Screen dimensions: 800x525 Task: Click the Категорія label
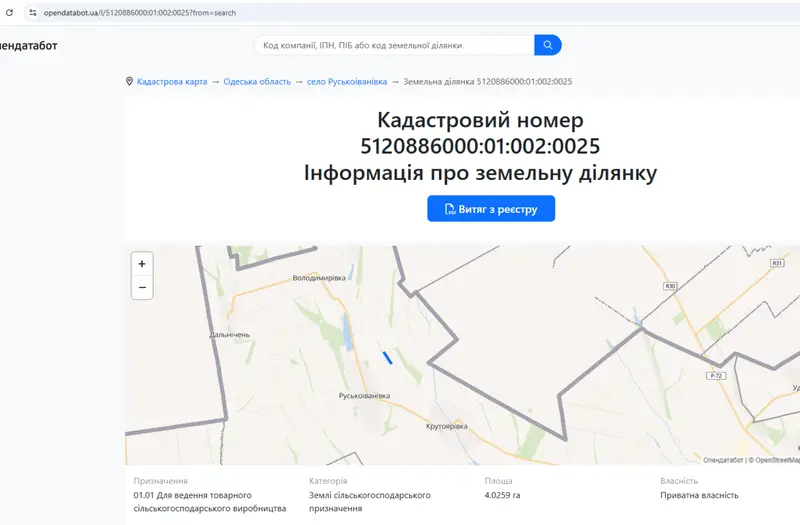[328, 481]
